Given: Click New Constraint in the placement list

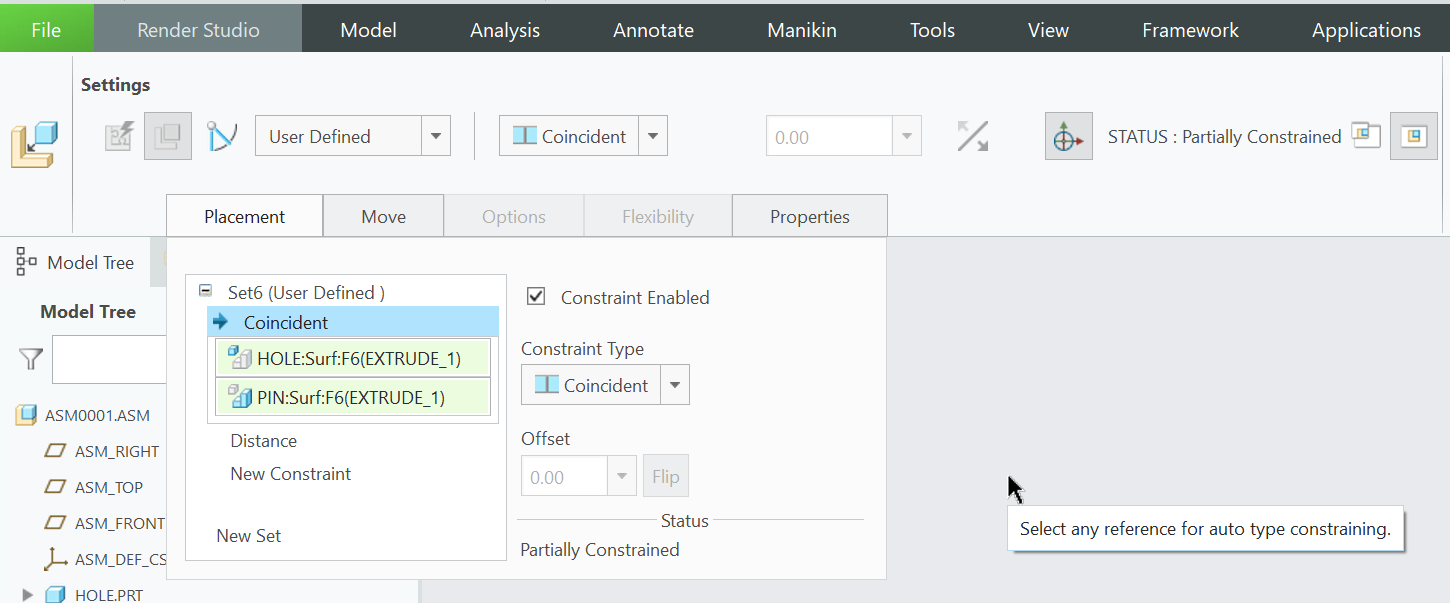Looking at the screenshot, I should pyautogui.click(x=290, y=474).
